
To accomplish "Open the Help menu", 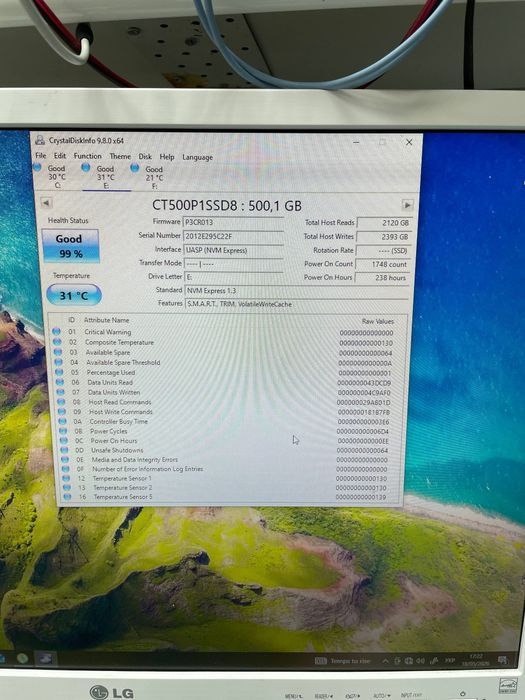I will (x=167, y=157).
